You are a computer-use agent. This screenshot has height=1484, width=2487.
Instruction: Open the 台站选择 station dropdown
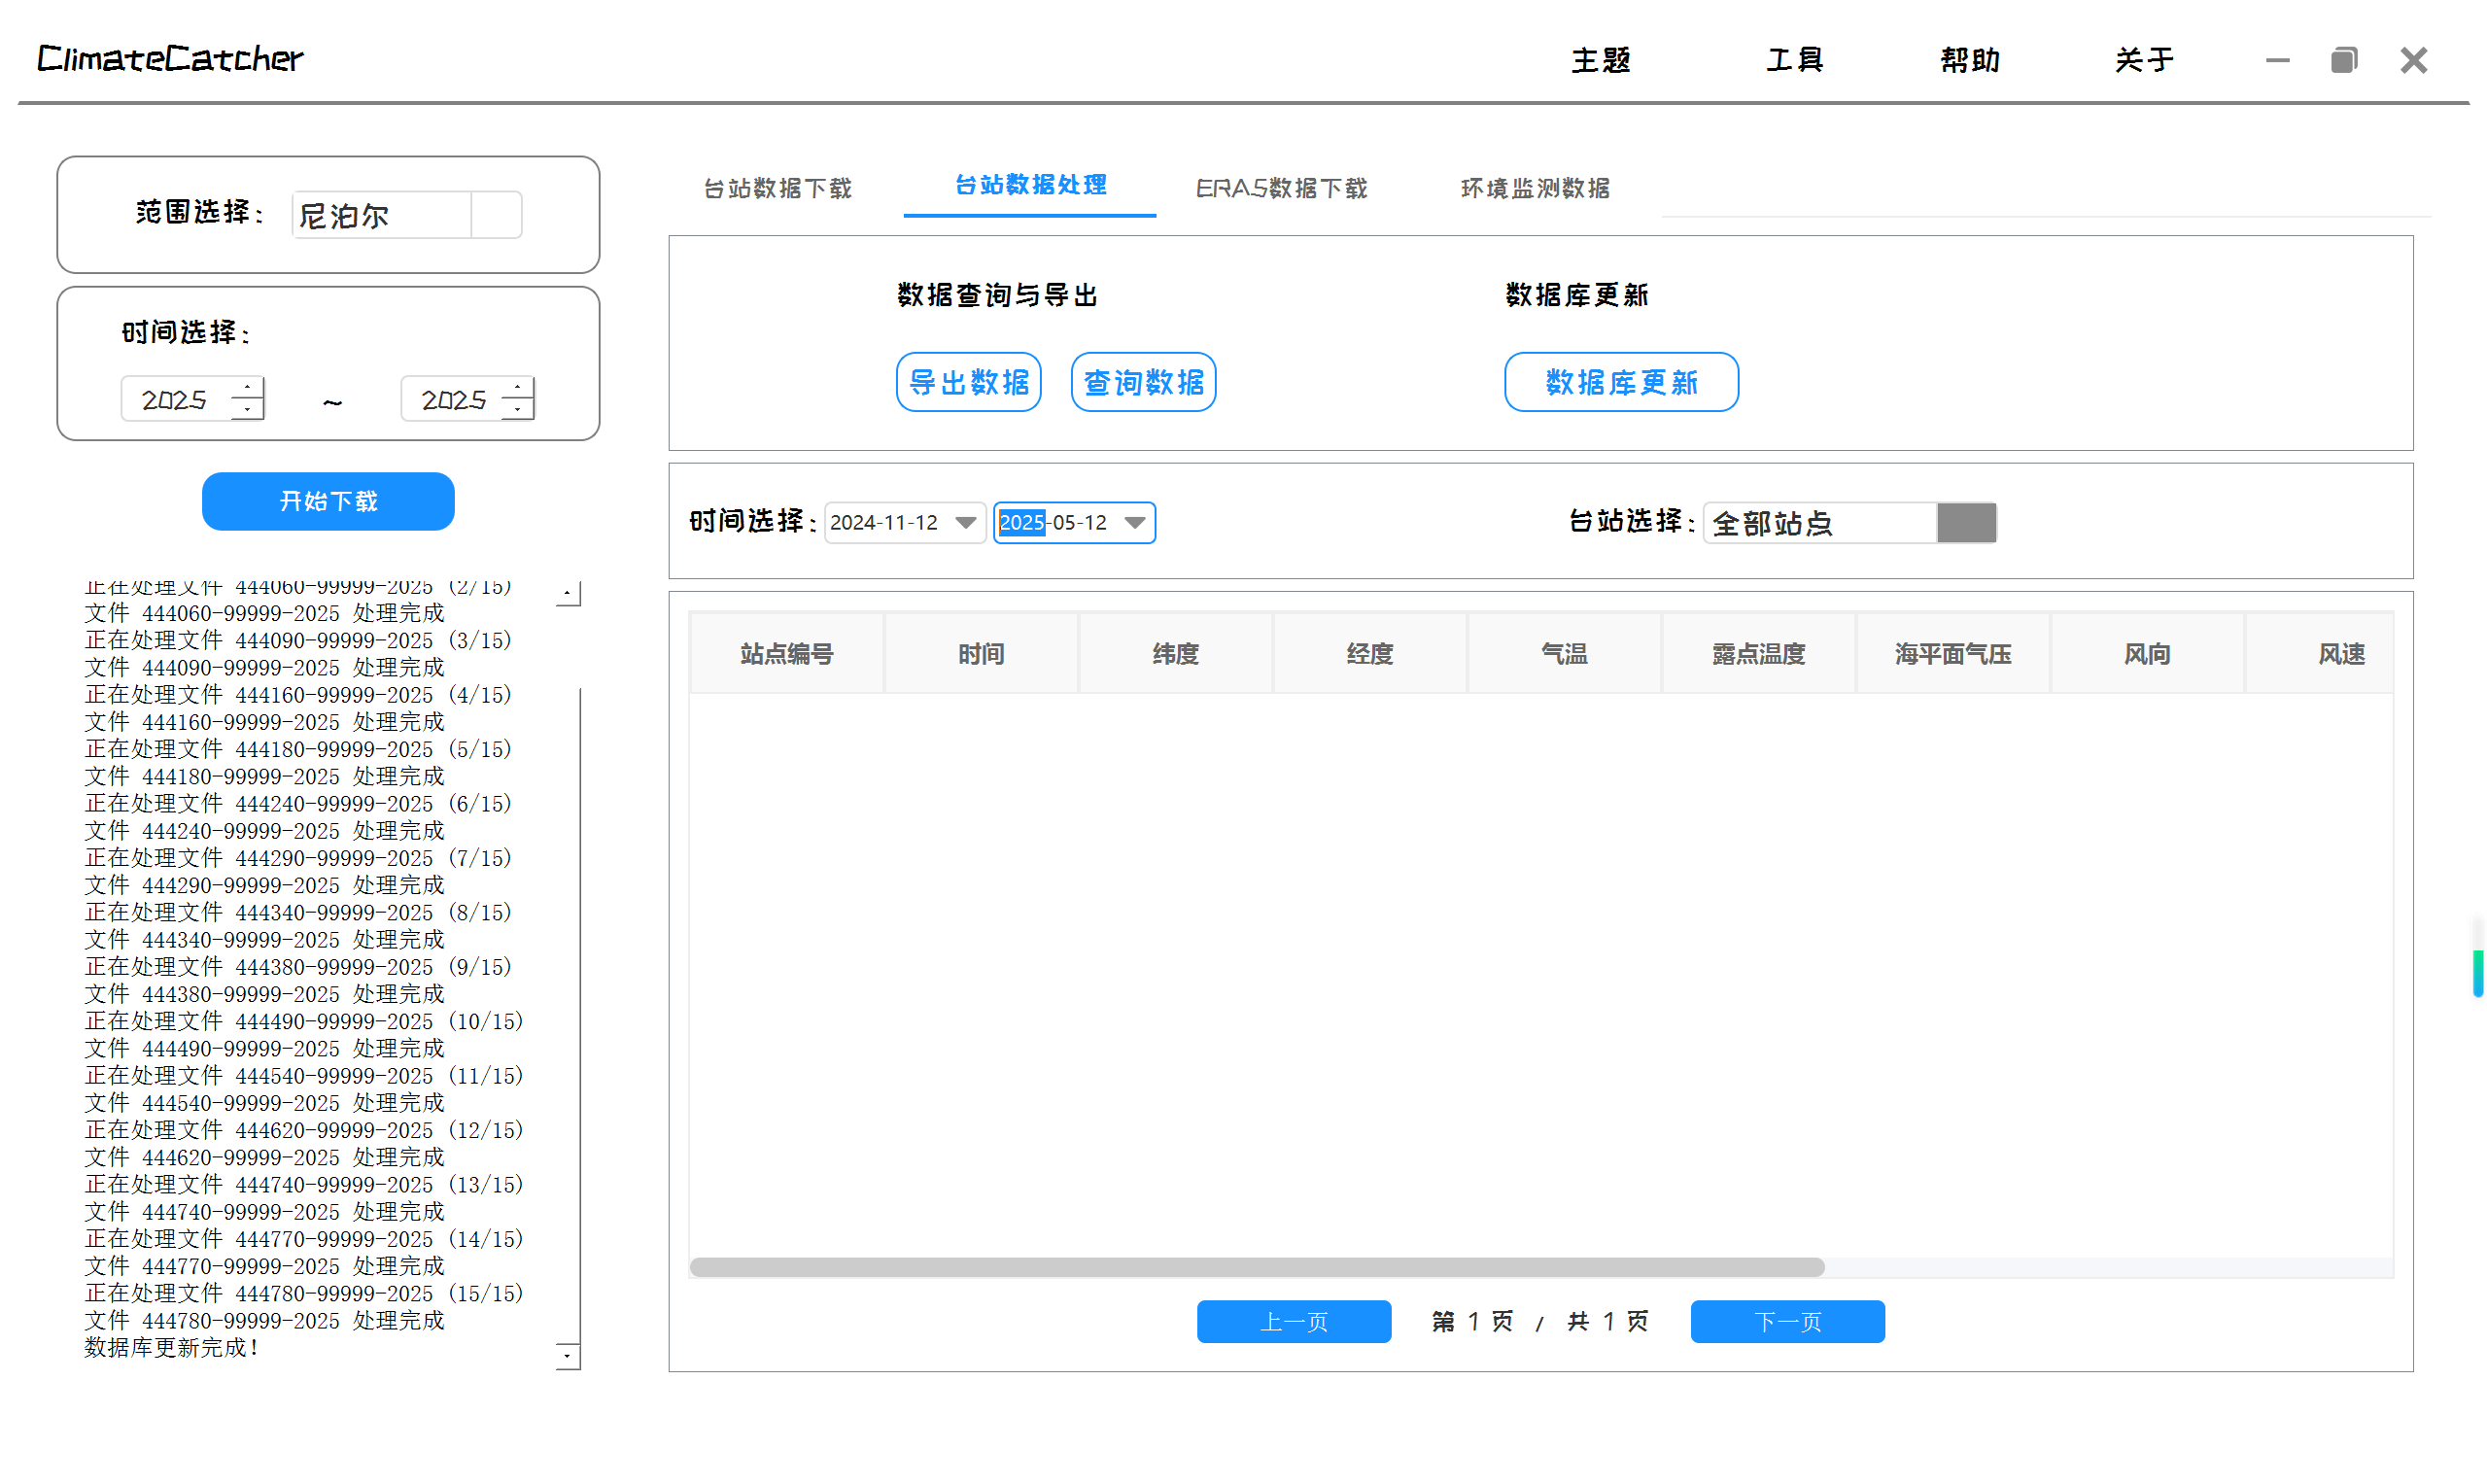coord(1966,523)
